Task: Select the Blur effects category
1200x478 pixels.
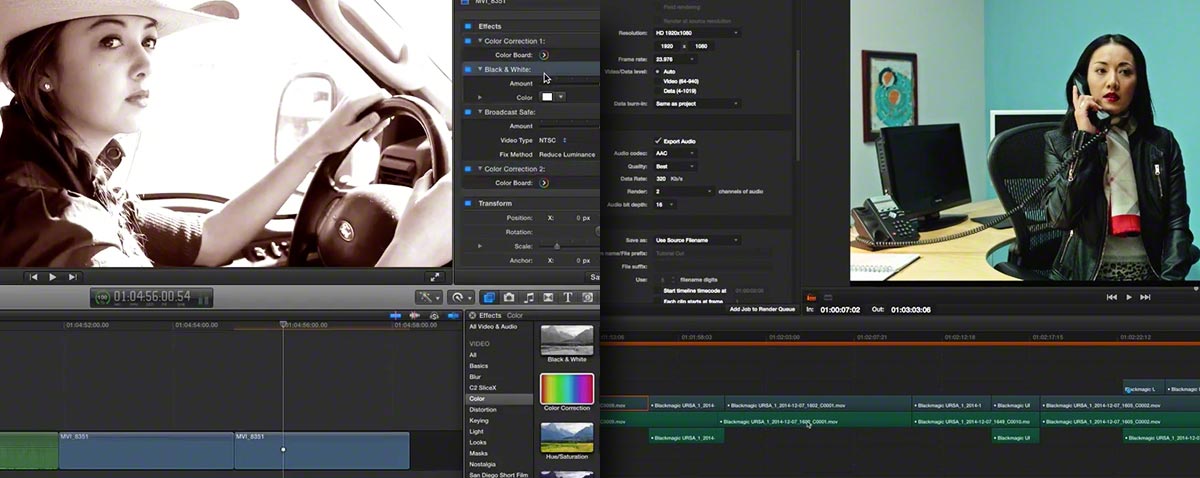Action: pyautogui.click(x=476, y=377)
